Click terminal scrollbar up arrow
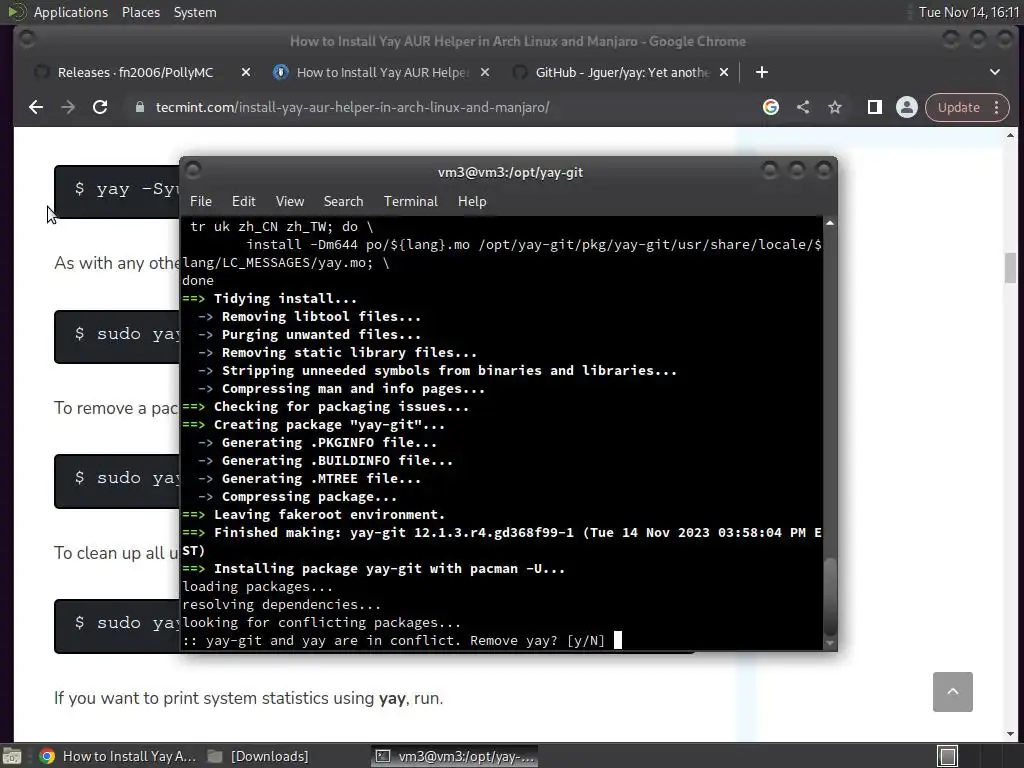The width and height of the screenshot is (1024, 768). coord(830,223)
